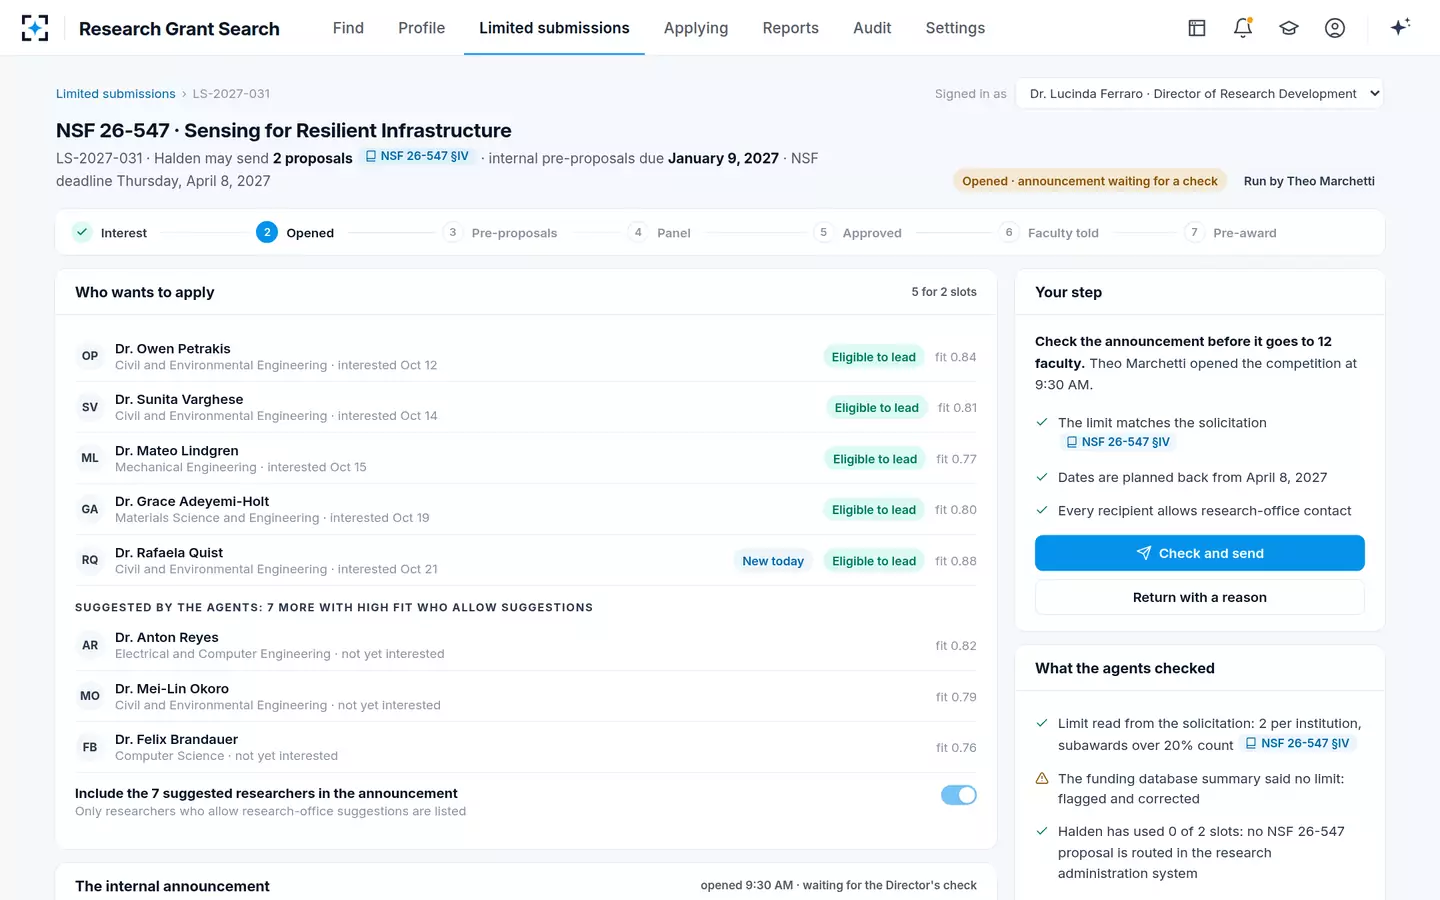Select the Opened step in progress tracker
Screen dimensions: 1440x900
tap(295, 233)
